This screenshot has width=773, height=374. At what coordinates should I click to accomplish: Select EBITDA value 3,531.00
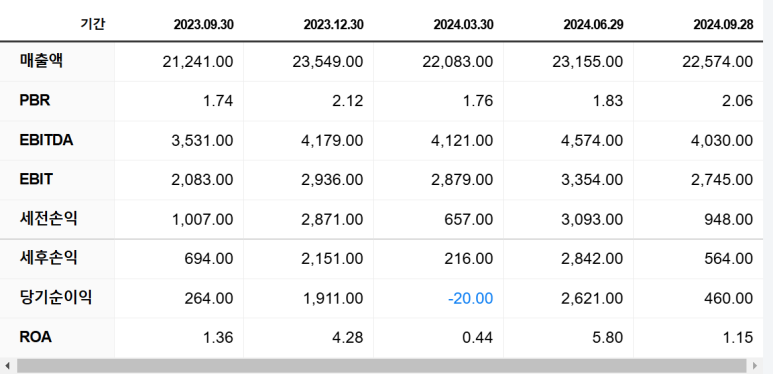[x=202, y=140]
